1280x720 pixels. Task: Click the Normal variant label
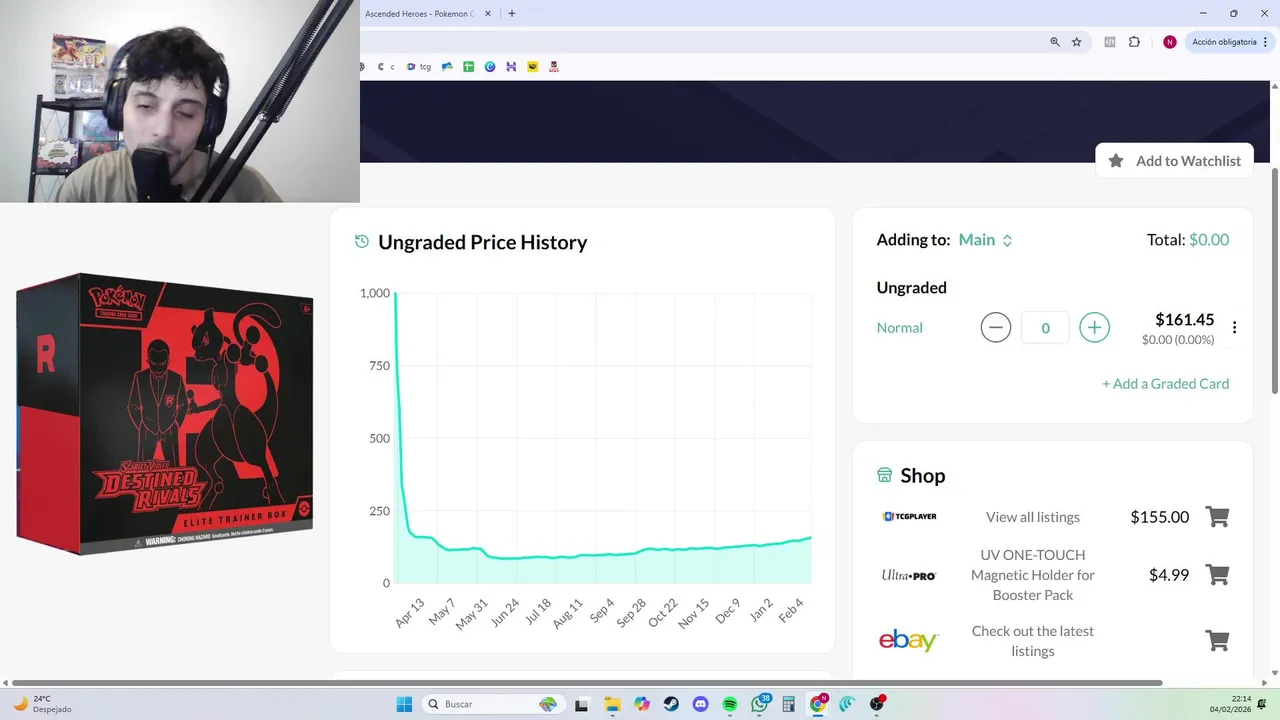point(899,328)
